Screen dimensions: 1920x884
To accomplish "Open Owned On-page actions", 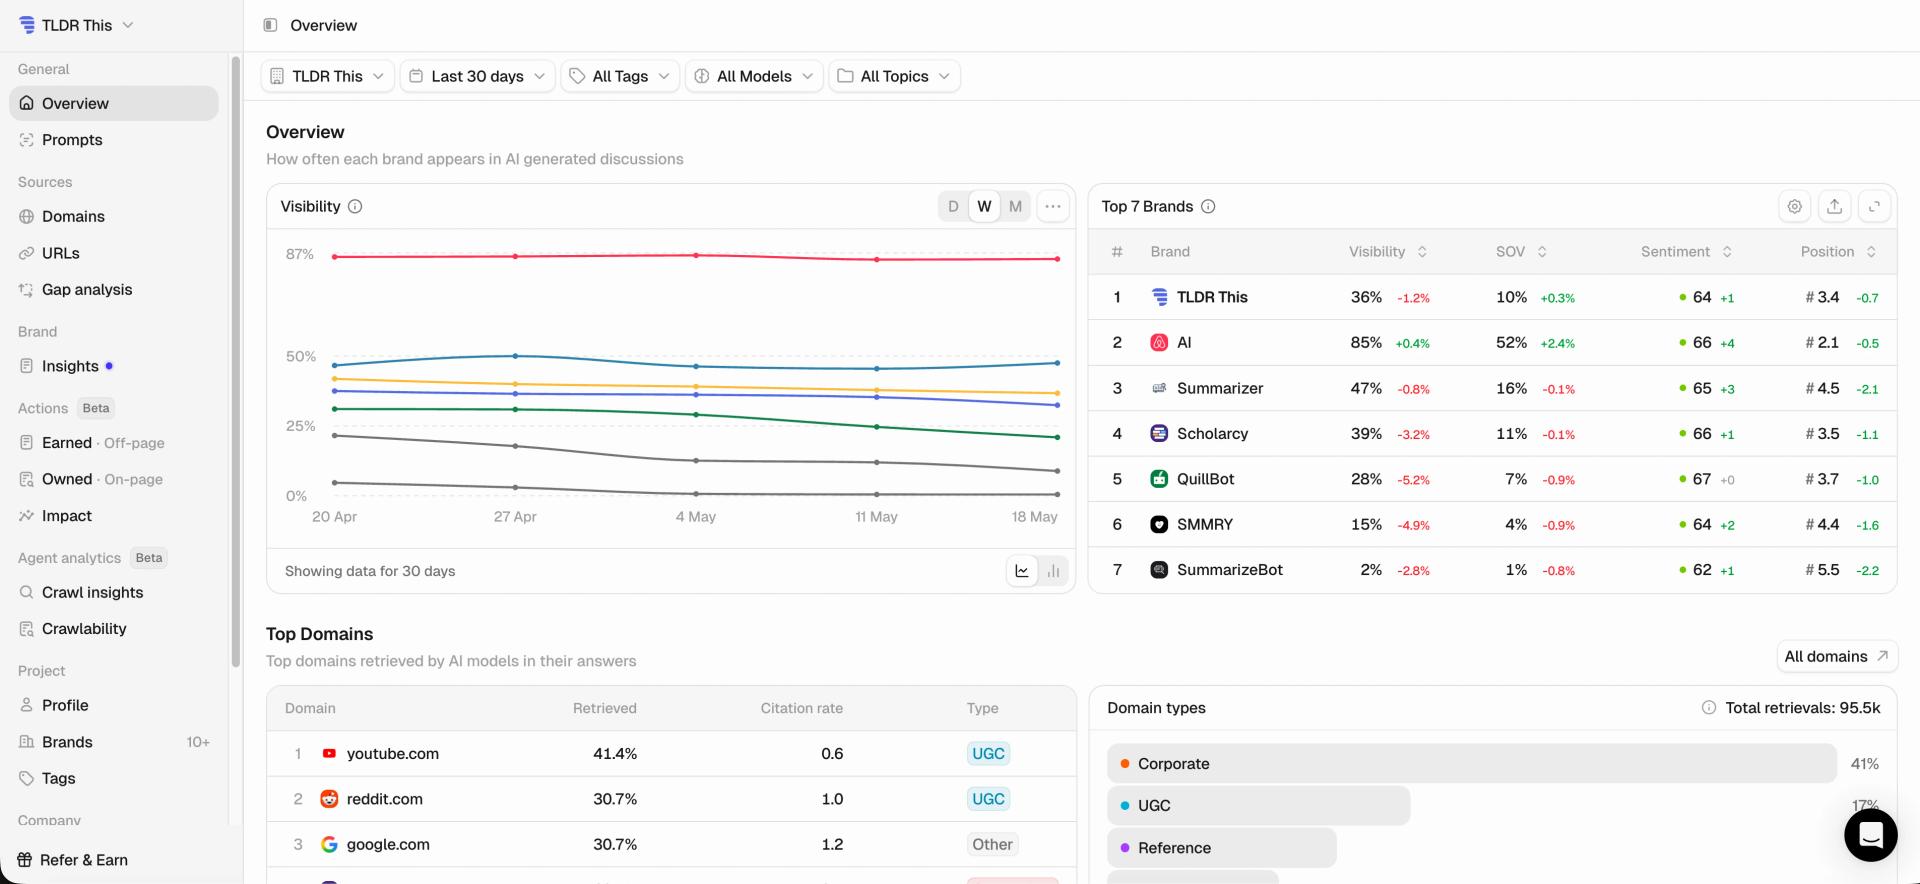I will pos(114,479).
